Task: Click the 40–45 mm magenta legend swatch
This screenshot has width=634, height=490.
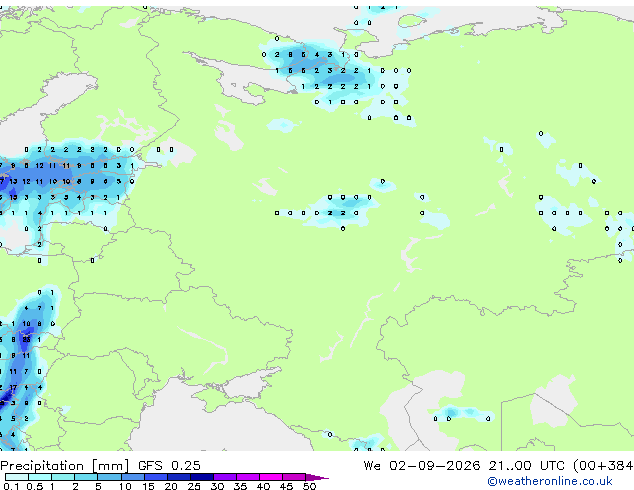Action: (x=271, y=477)
